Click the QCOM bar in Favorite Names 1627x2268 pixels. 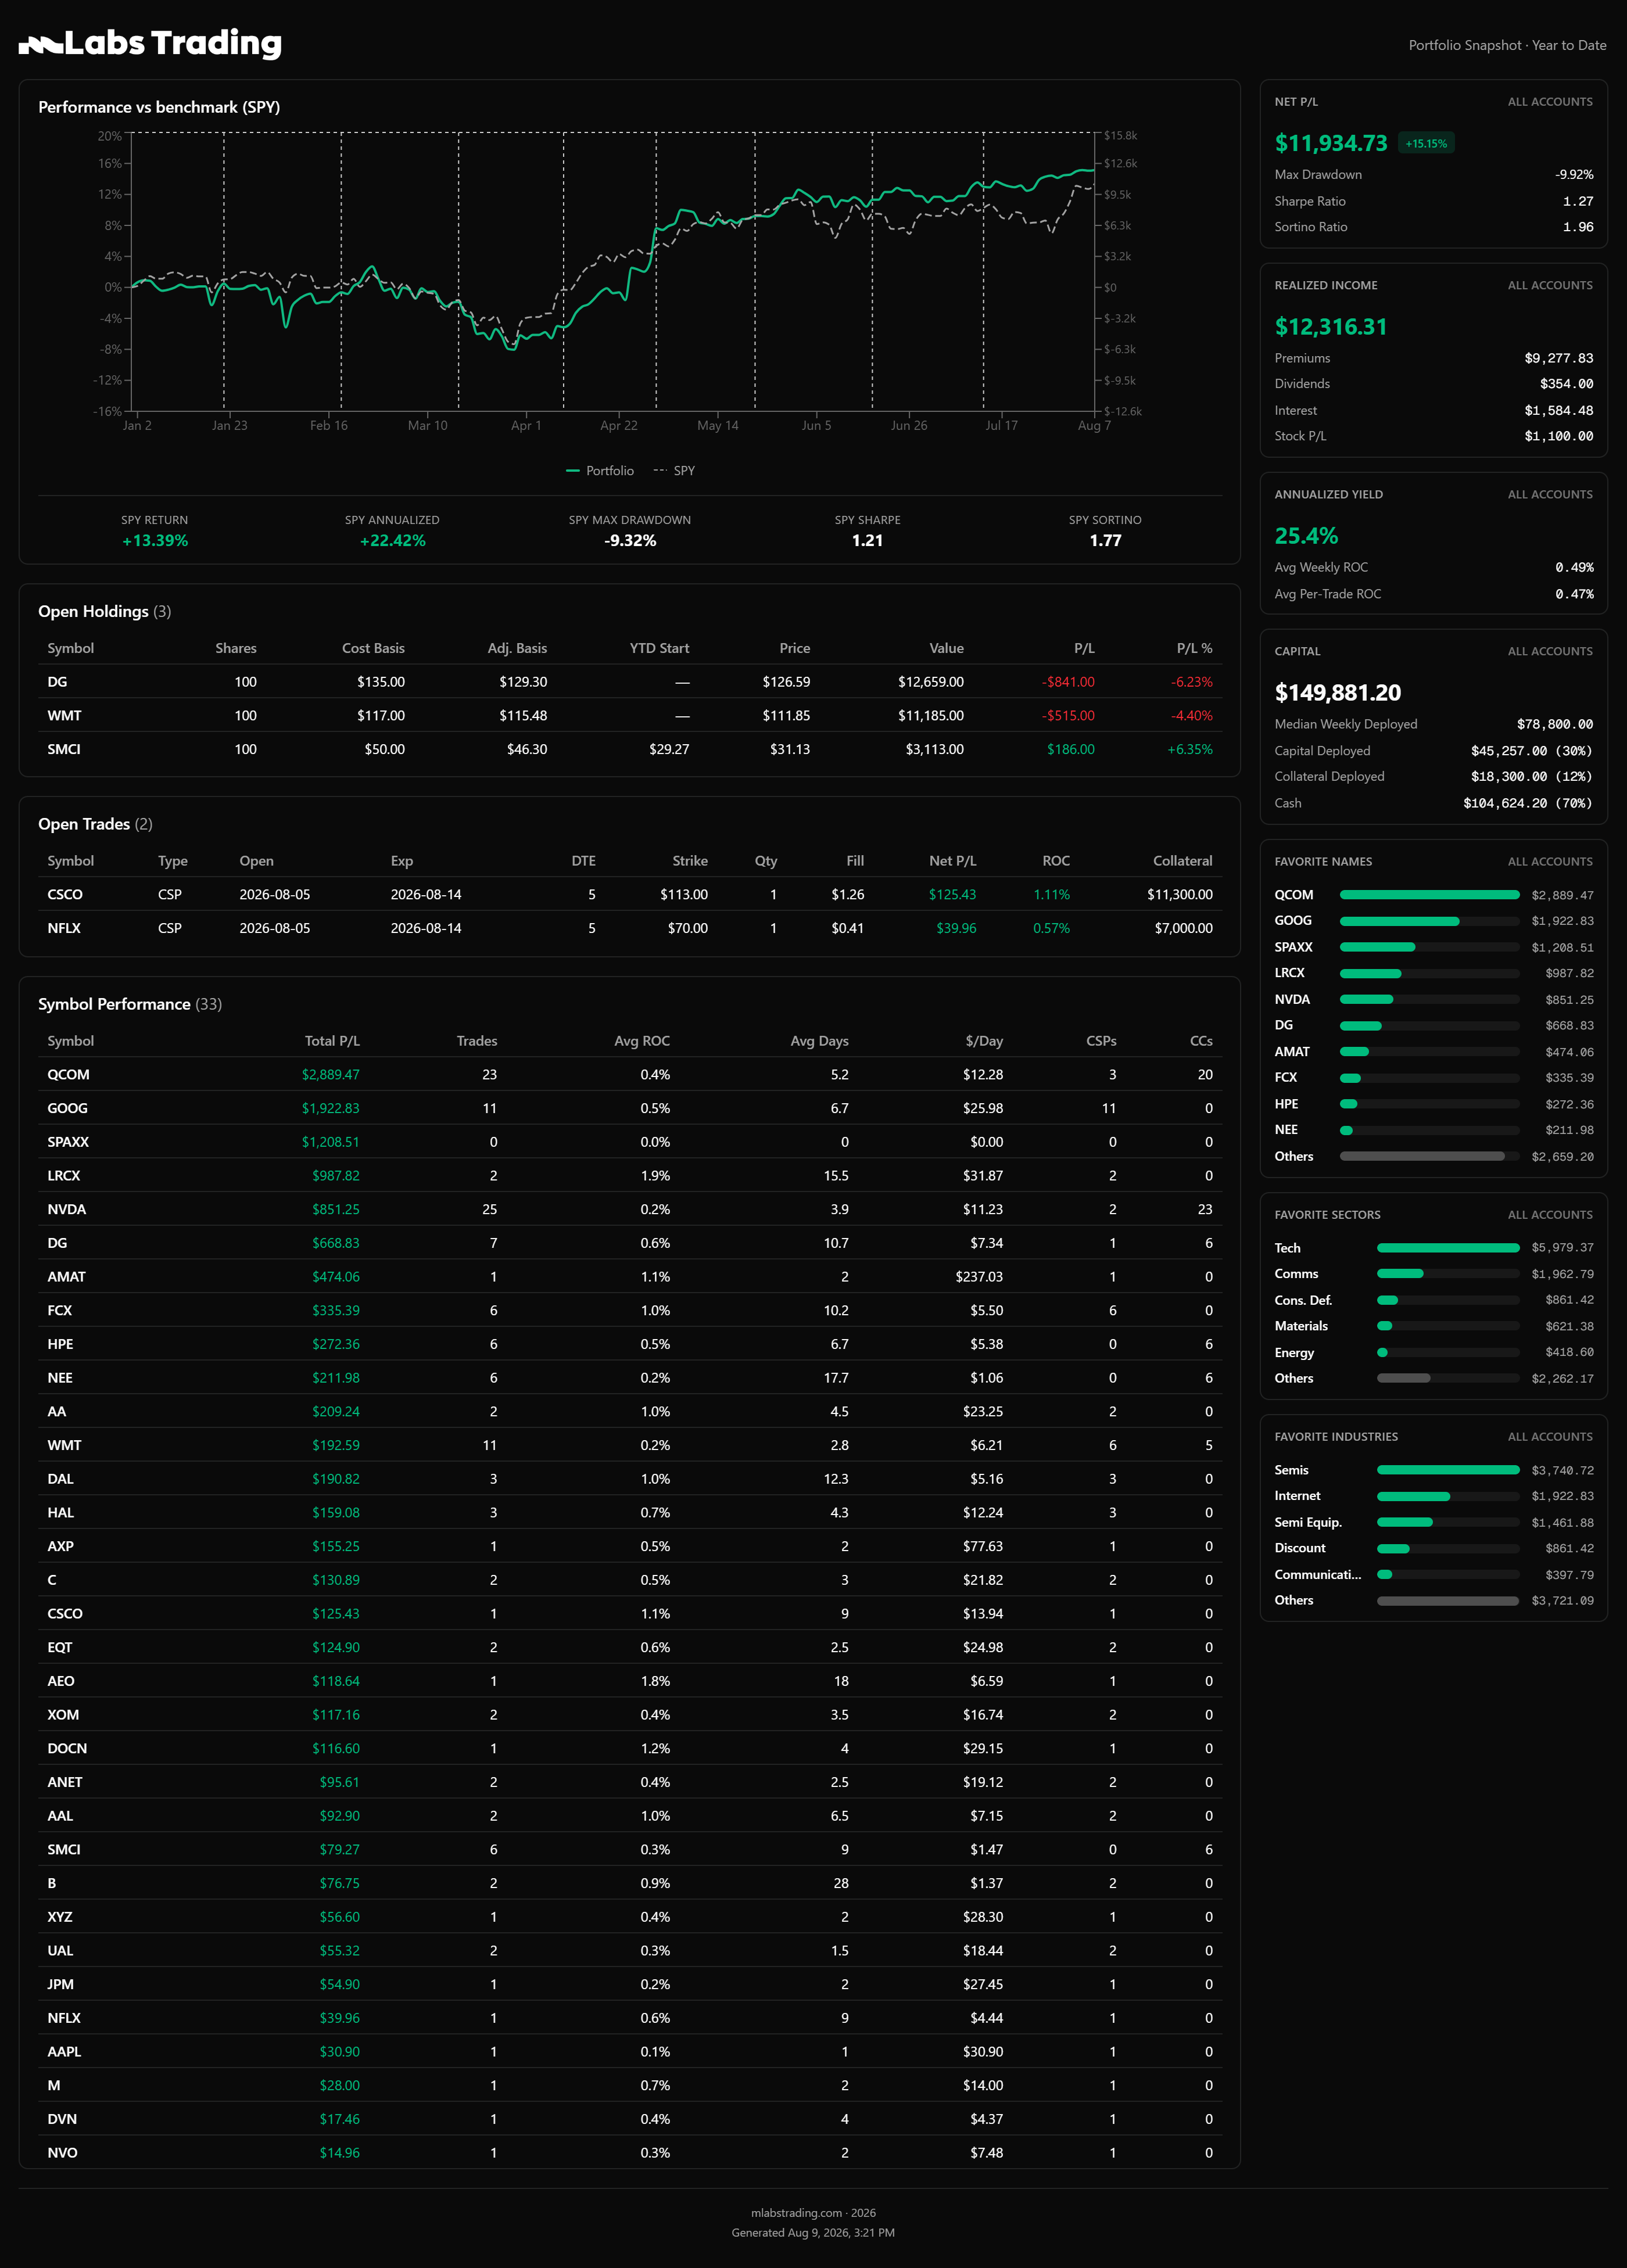1429,895
